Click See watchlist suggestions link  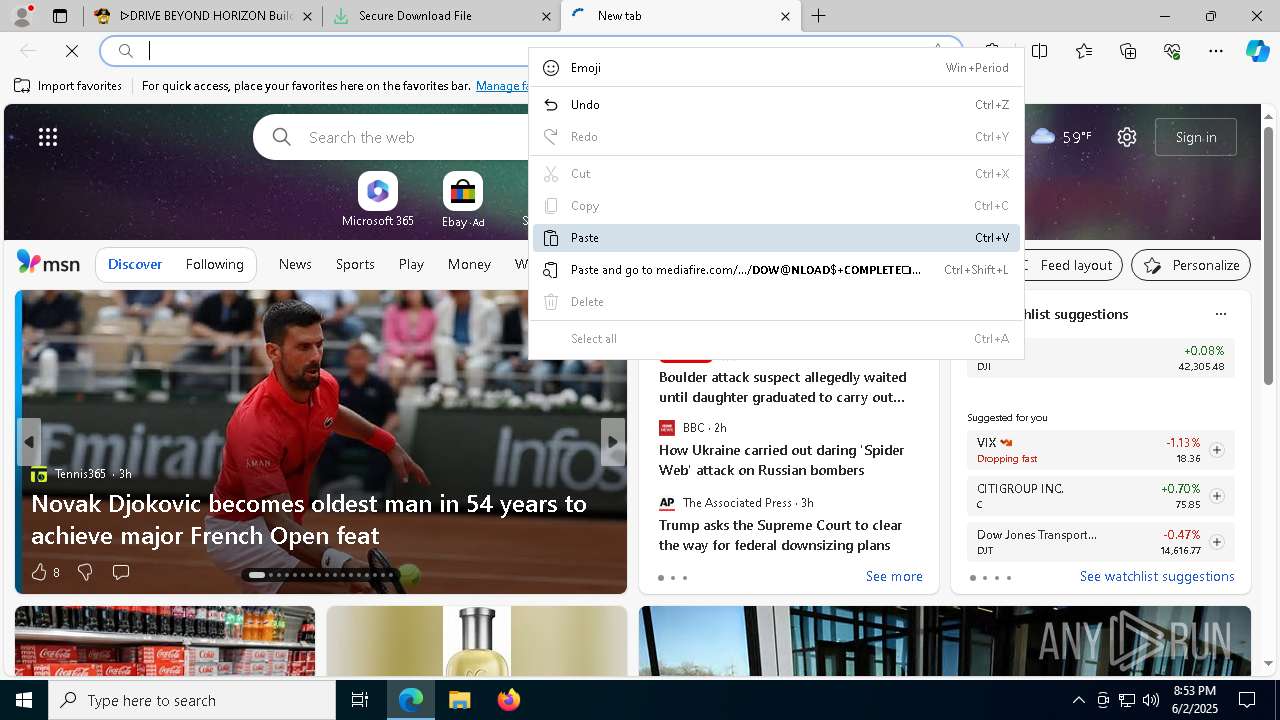(x=1157, y=576)
